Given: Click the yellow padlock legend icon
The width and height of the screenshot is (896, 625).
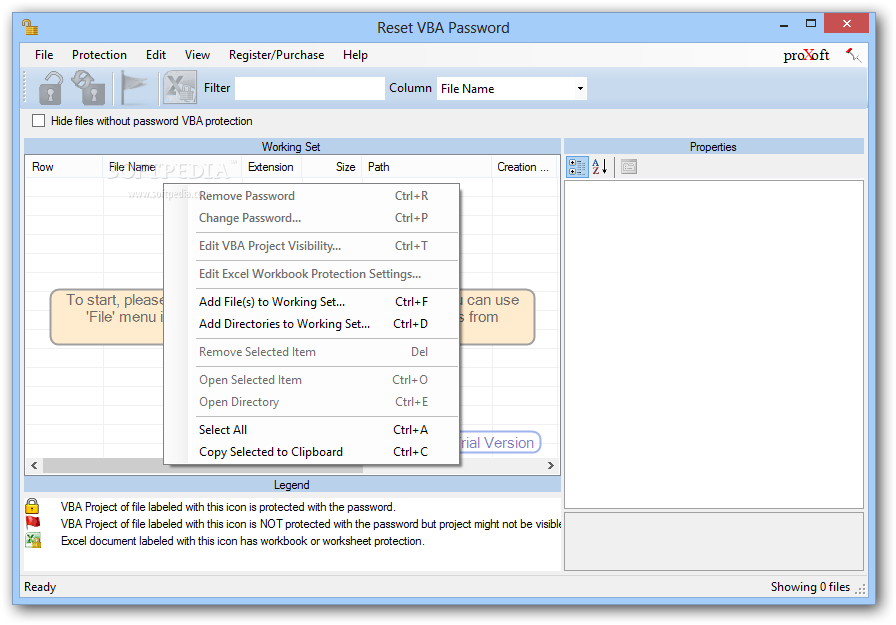Looking at the screenshot, I should (32, 506).
